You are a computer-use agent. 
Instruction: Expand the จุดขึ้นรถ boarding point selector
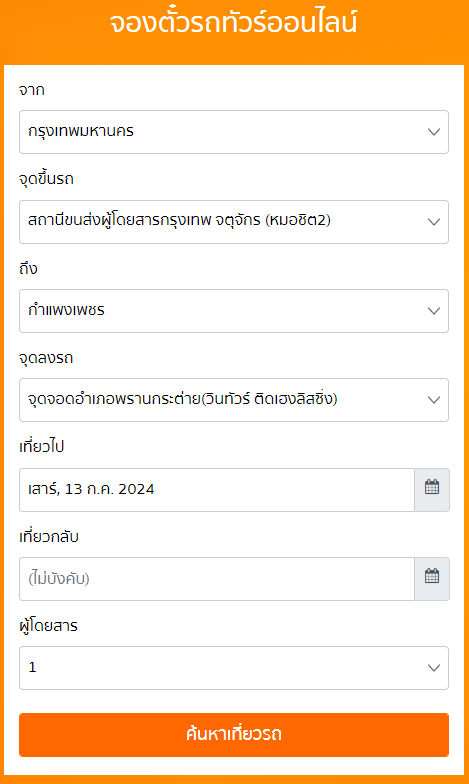point(234,222)
